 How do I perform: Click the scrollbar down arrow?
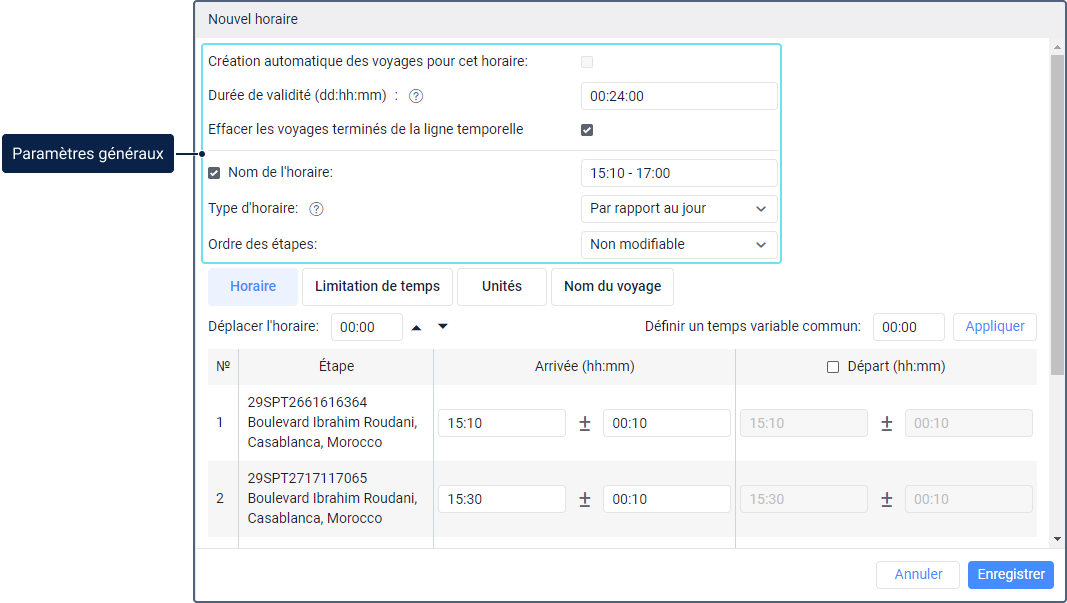tap(1057, 539)
